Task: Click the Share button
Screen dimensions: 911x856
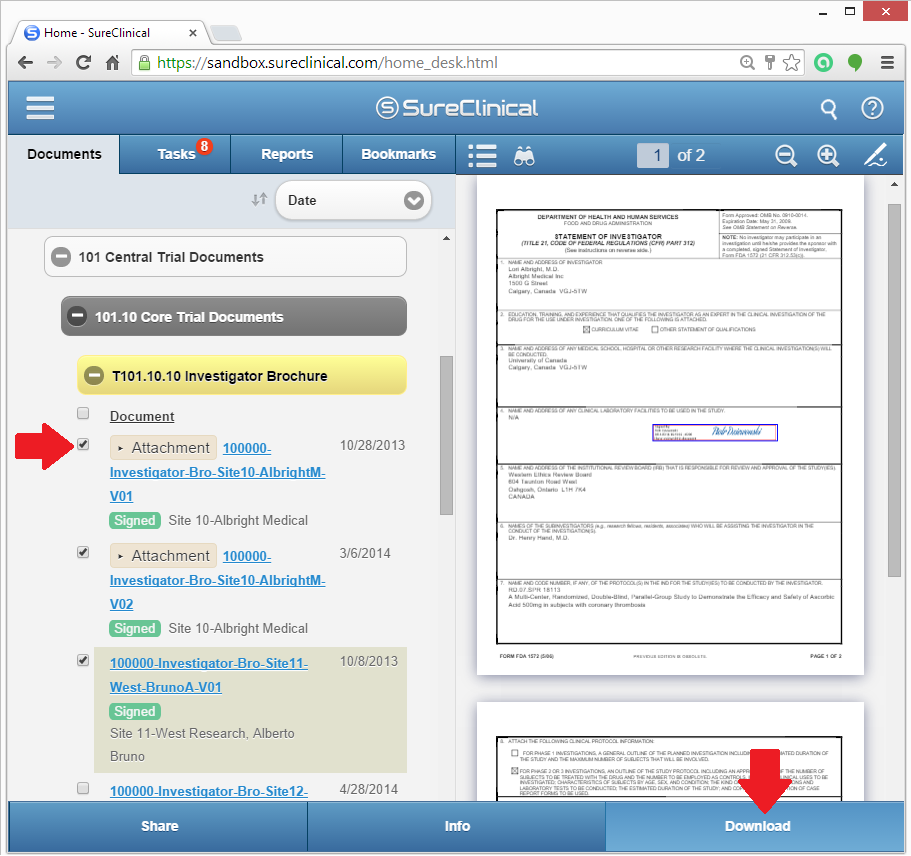Action: [158, 826]
